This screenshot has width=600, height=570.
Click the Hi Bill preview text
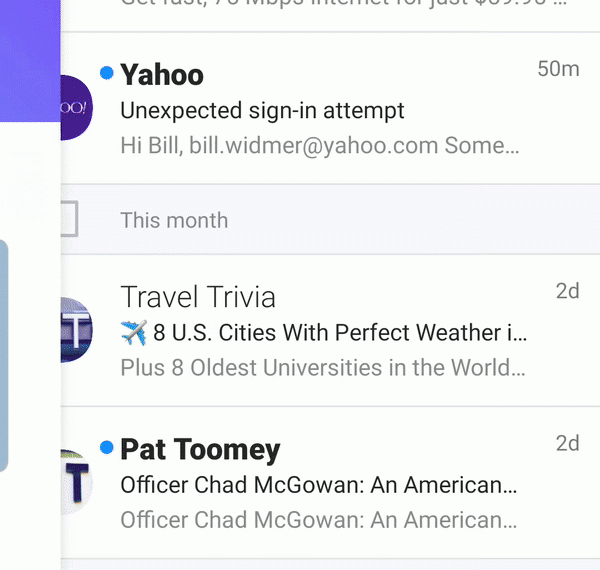point(319,146)
